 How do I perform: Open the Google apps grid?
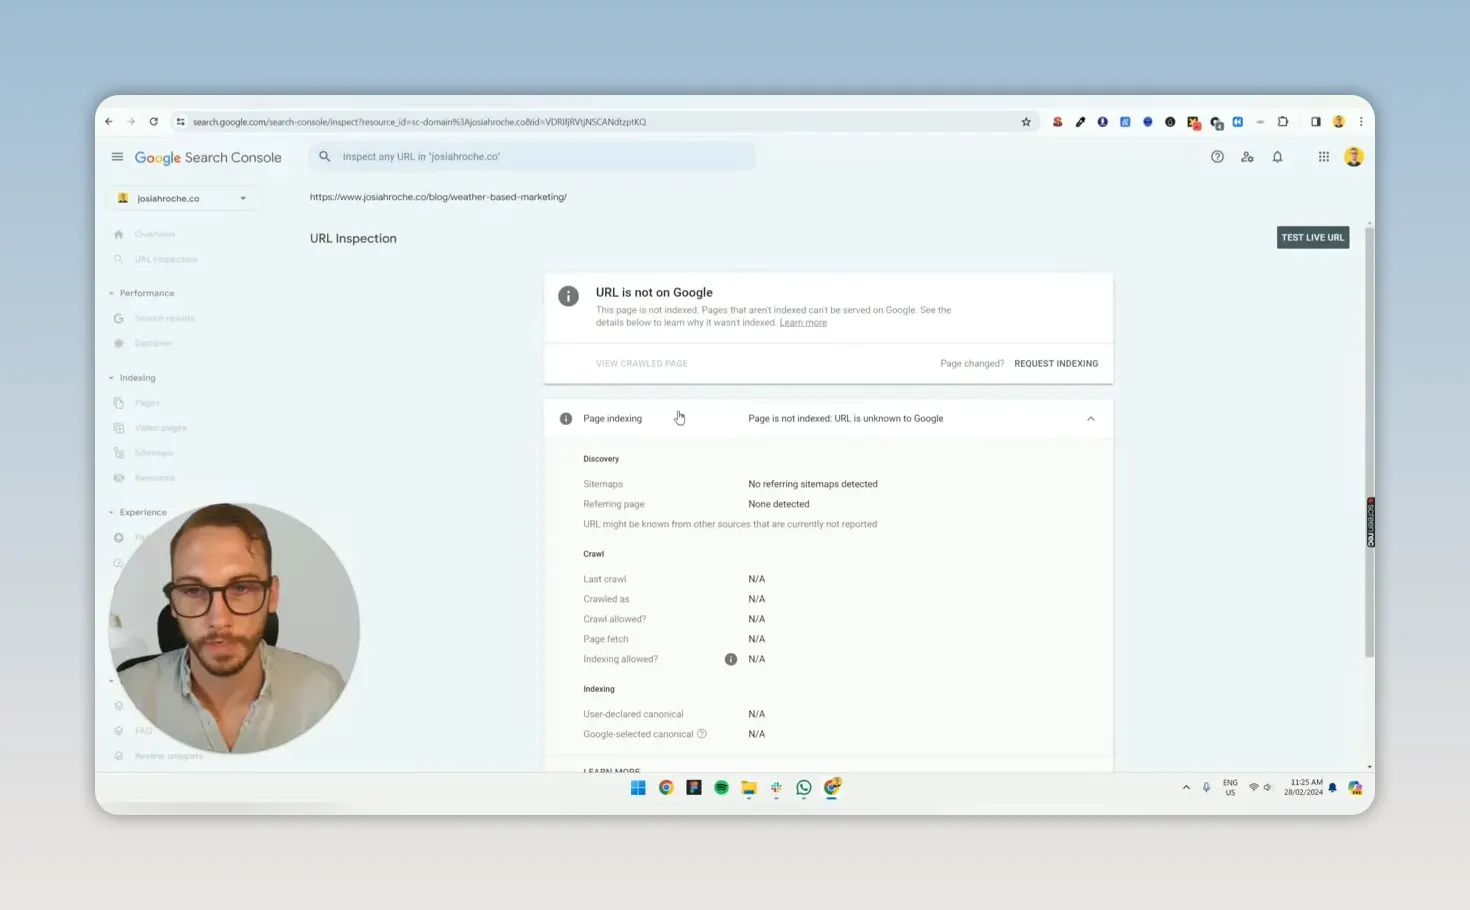1324,157
